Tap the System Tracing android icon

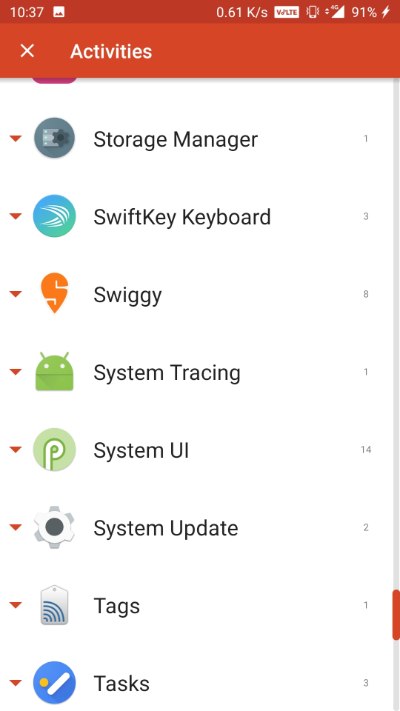coord(54,371)
